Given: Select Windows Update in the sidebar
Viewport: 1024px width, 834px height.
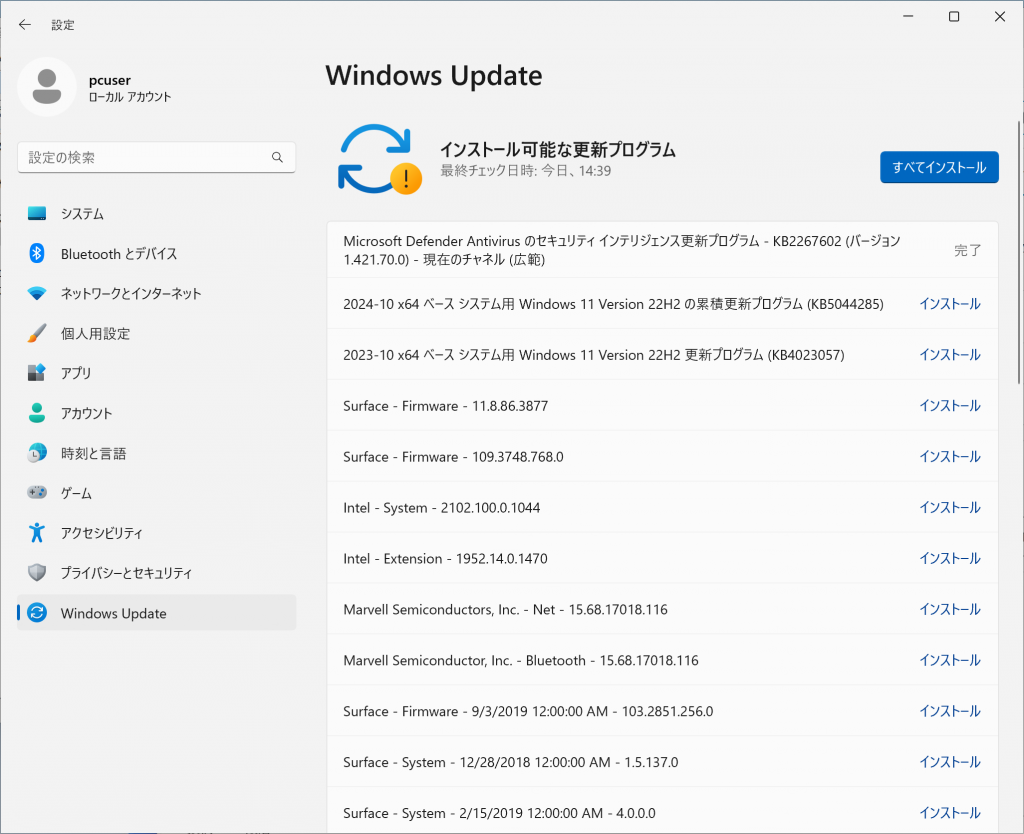Looking at the screenshot, I should [157, 613].
